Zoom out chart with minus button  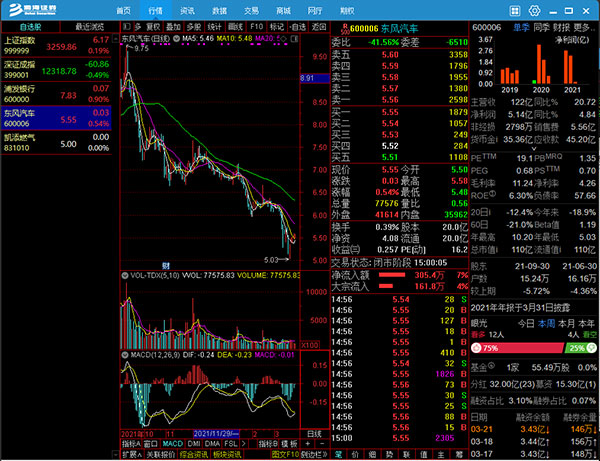(x=322, y=443)
